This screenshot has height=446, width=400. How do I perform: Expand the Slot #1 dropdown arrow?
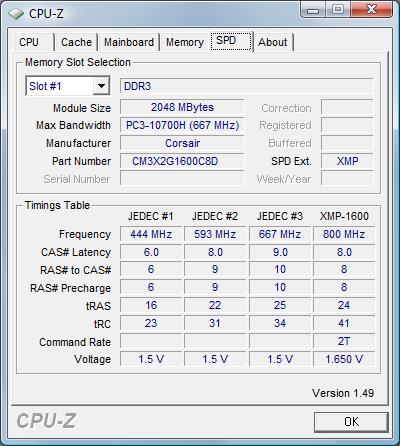tap(101, 86)
